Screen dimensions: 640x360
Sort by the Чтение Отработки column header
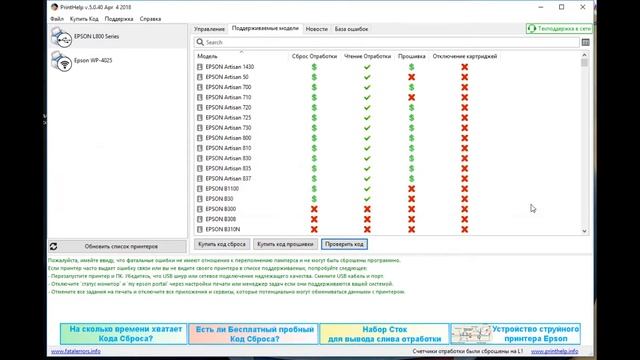coord(367,56)
